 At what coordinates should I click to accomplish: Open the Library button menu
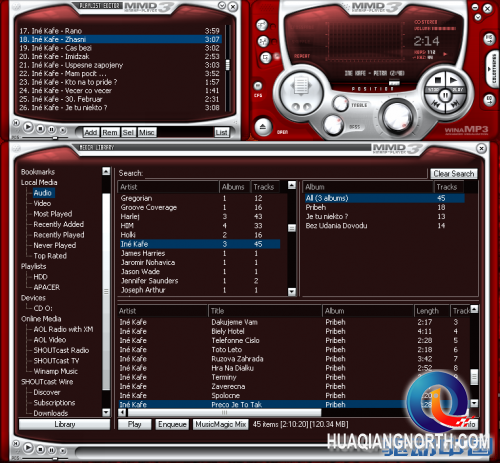click(x=65, y=424)
